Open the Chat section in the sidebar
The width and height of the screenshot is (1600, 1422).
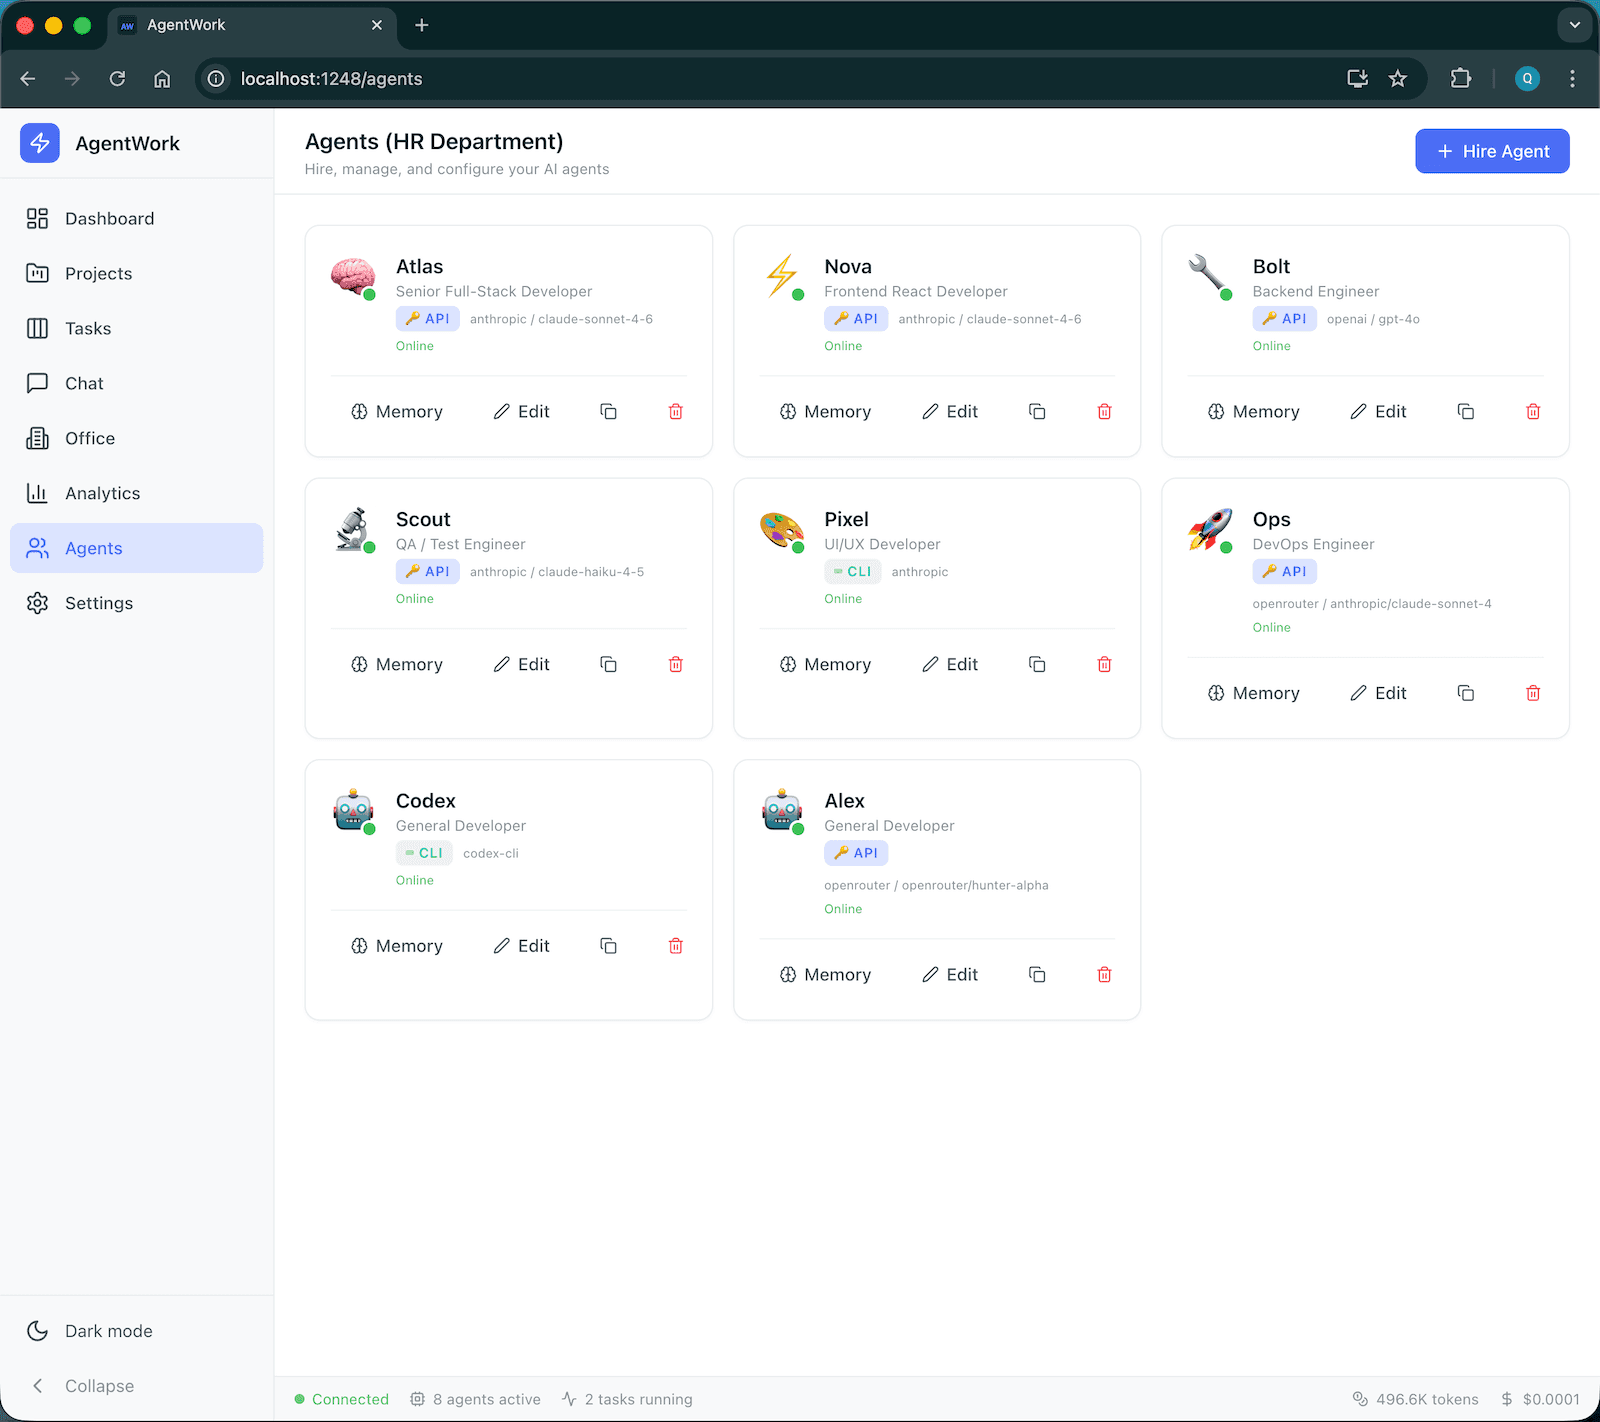pos(83,383)
